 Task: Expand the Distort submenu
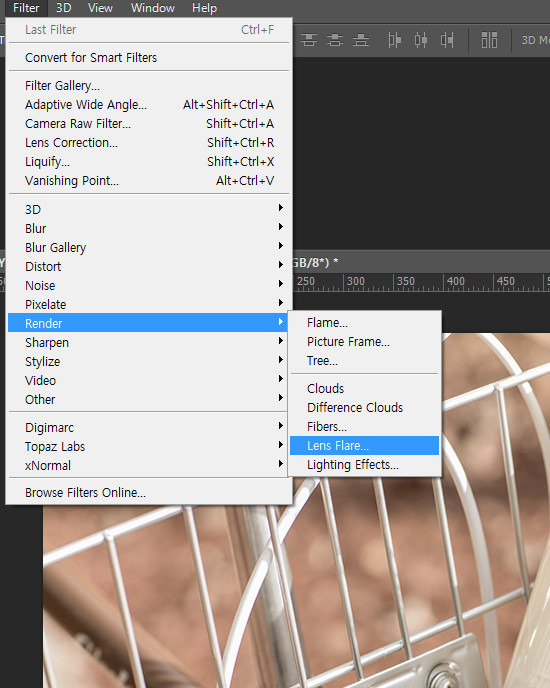point(150,266)
